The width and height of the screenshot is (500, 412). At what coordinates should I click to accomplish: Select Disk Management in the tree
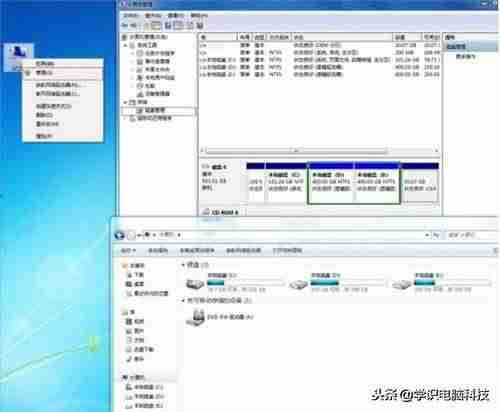155,110
